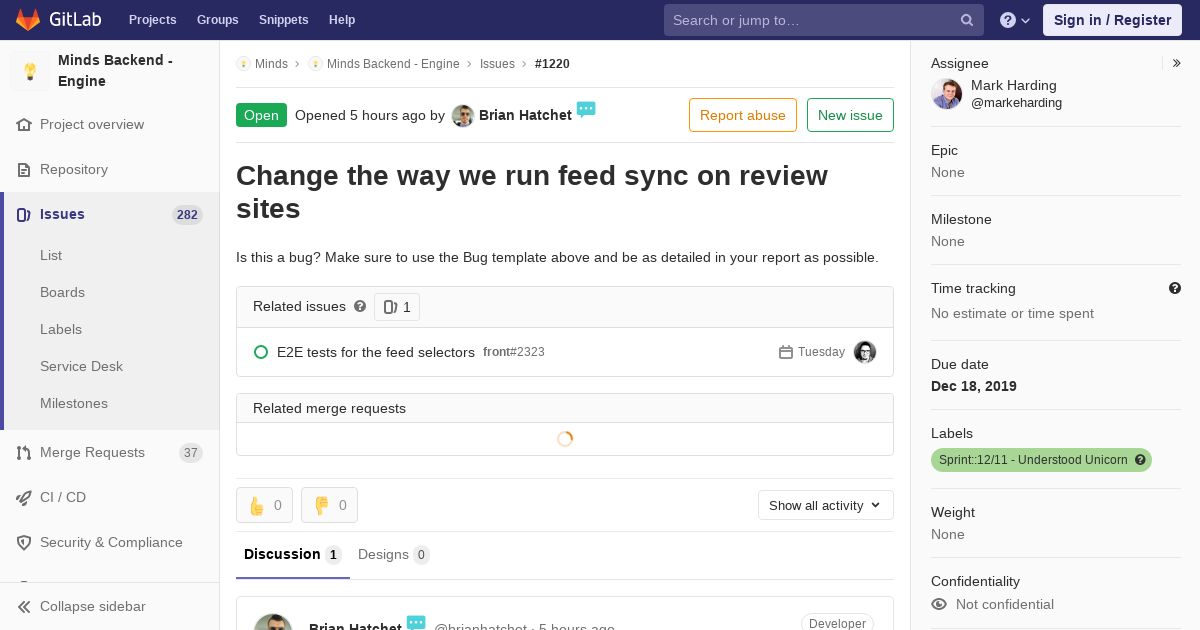Viewport: 1200px width, 630px height.
Task: Click the Minds breadcrumb link
Action: click(x=271, y=64)
